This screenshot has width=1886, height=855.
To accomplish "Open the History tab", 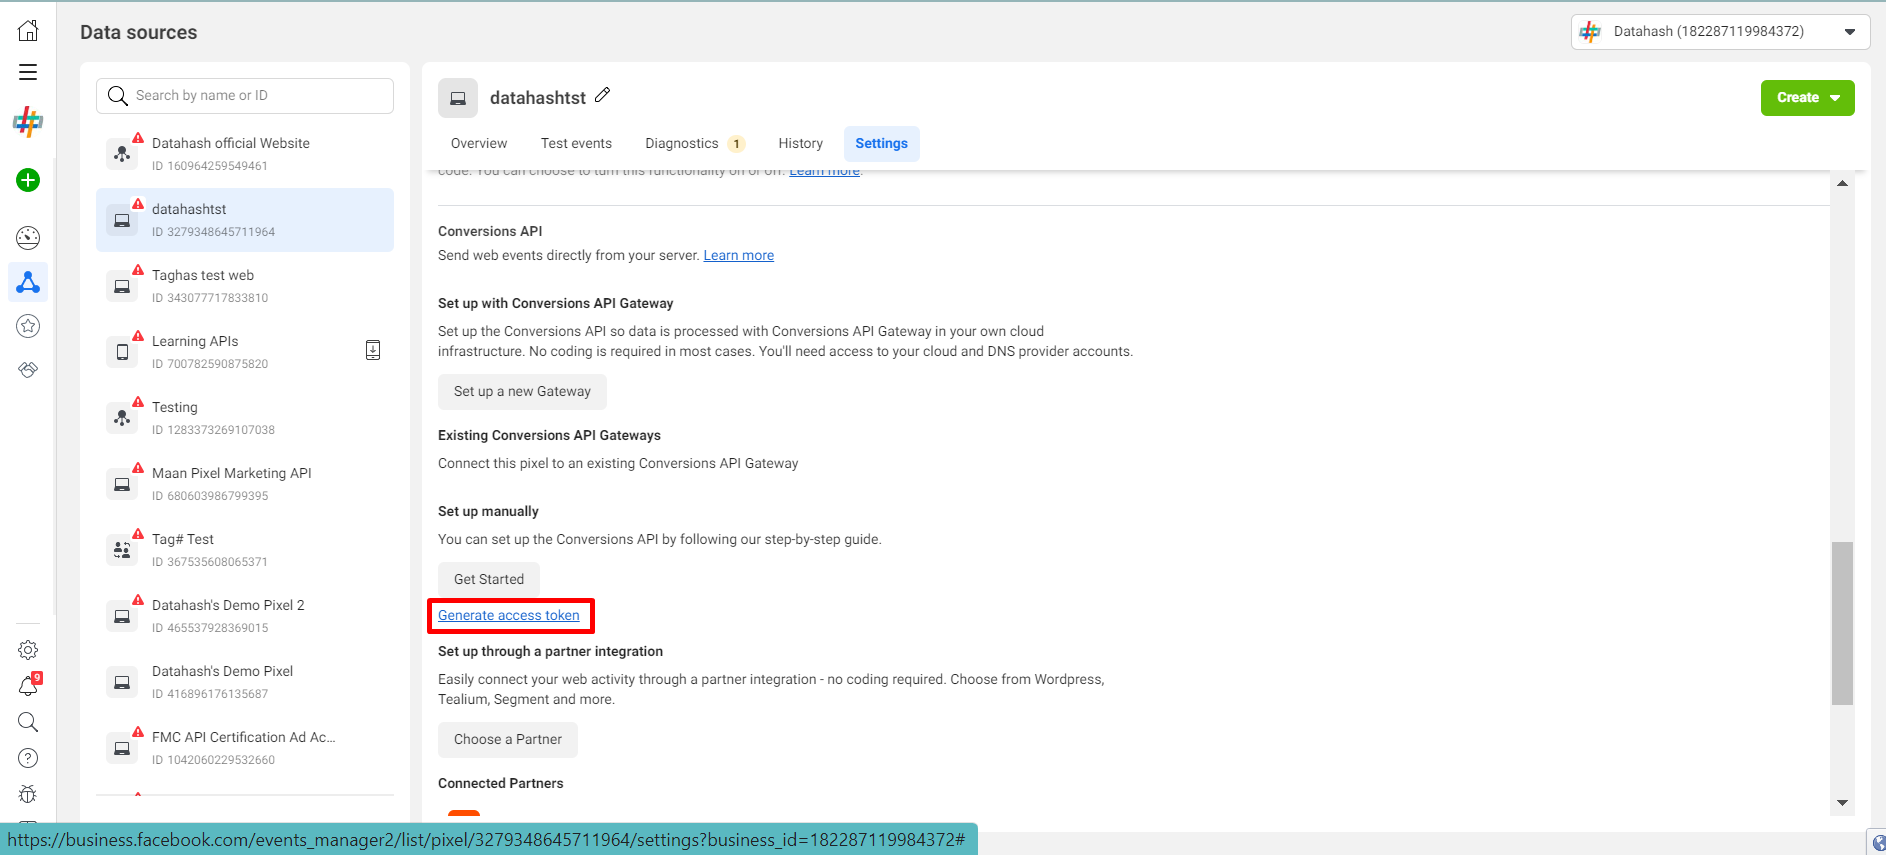I will coord(800,144).
